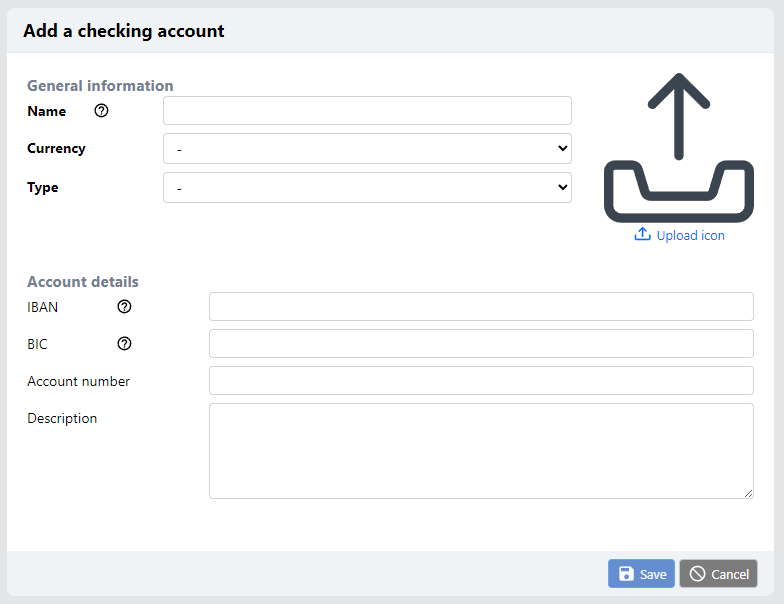Viewport: 784px width, 604px height.
Task: Focus the Name input field
Action: tap(367, 110)
